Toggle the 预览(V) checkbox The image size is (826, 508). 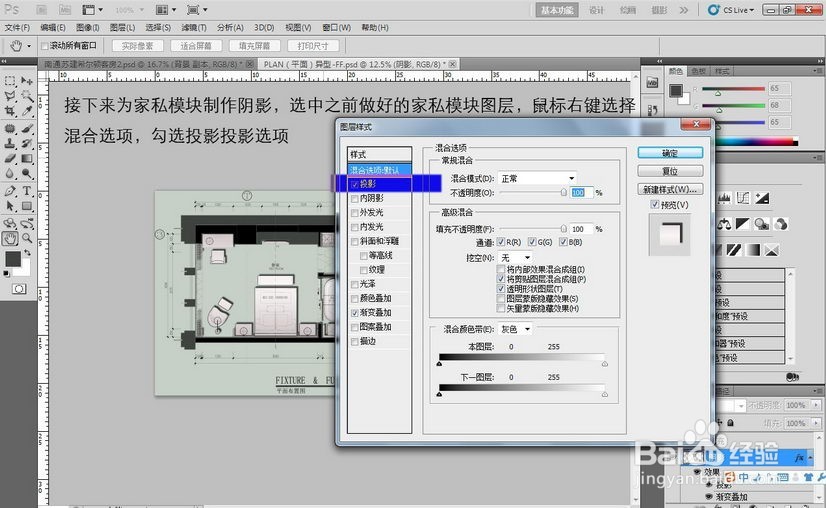654,204
